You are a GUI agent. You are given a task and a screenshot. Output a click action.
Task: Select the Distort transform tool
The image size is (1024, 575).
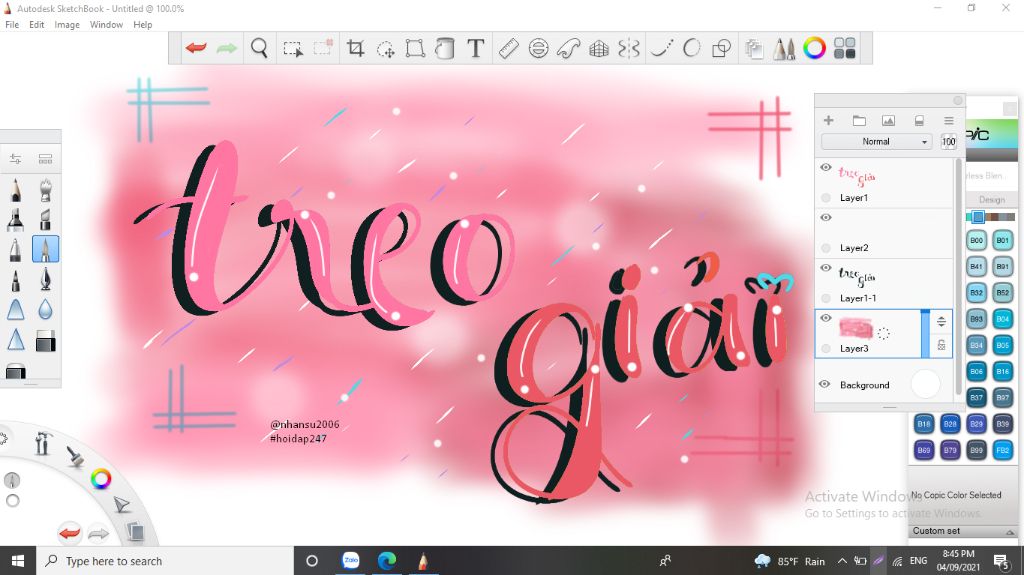pos(415,48)
